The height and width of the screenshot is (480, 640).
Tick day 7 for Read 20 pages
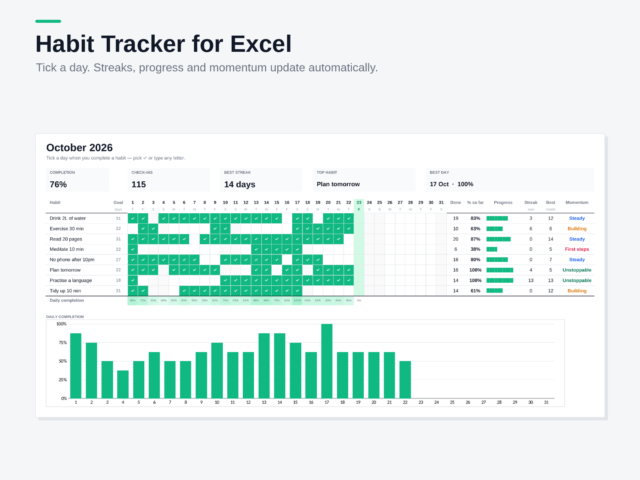tap(194, 239)
